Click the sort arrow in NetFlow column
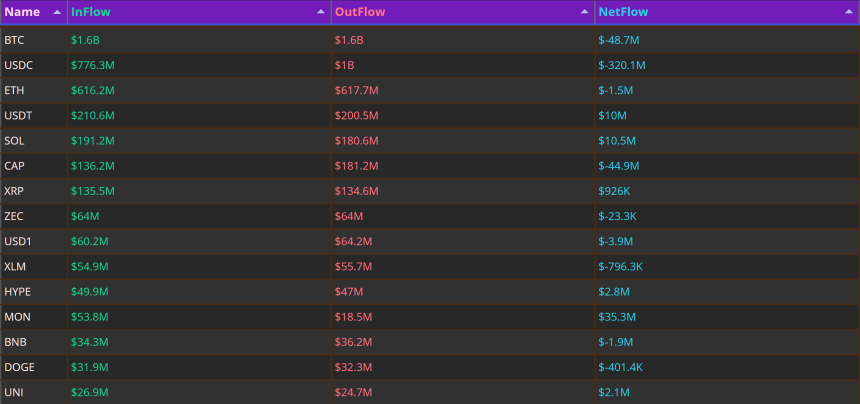The image size is (860, 404). point(848,12)
